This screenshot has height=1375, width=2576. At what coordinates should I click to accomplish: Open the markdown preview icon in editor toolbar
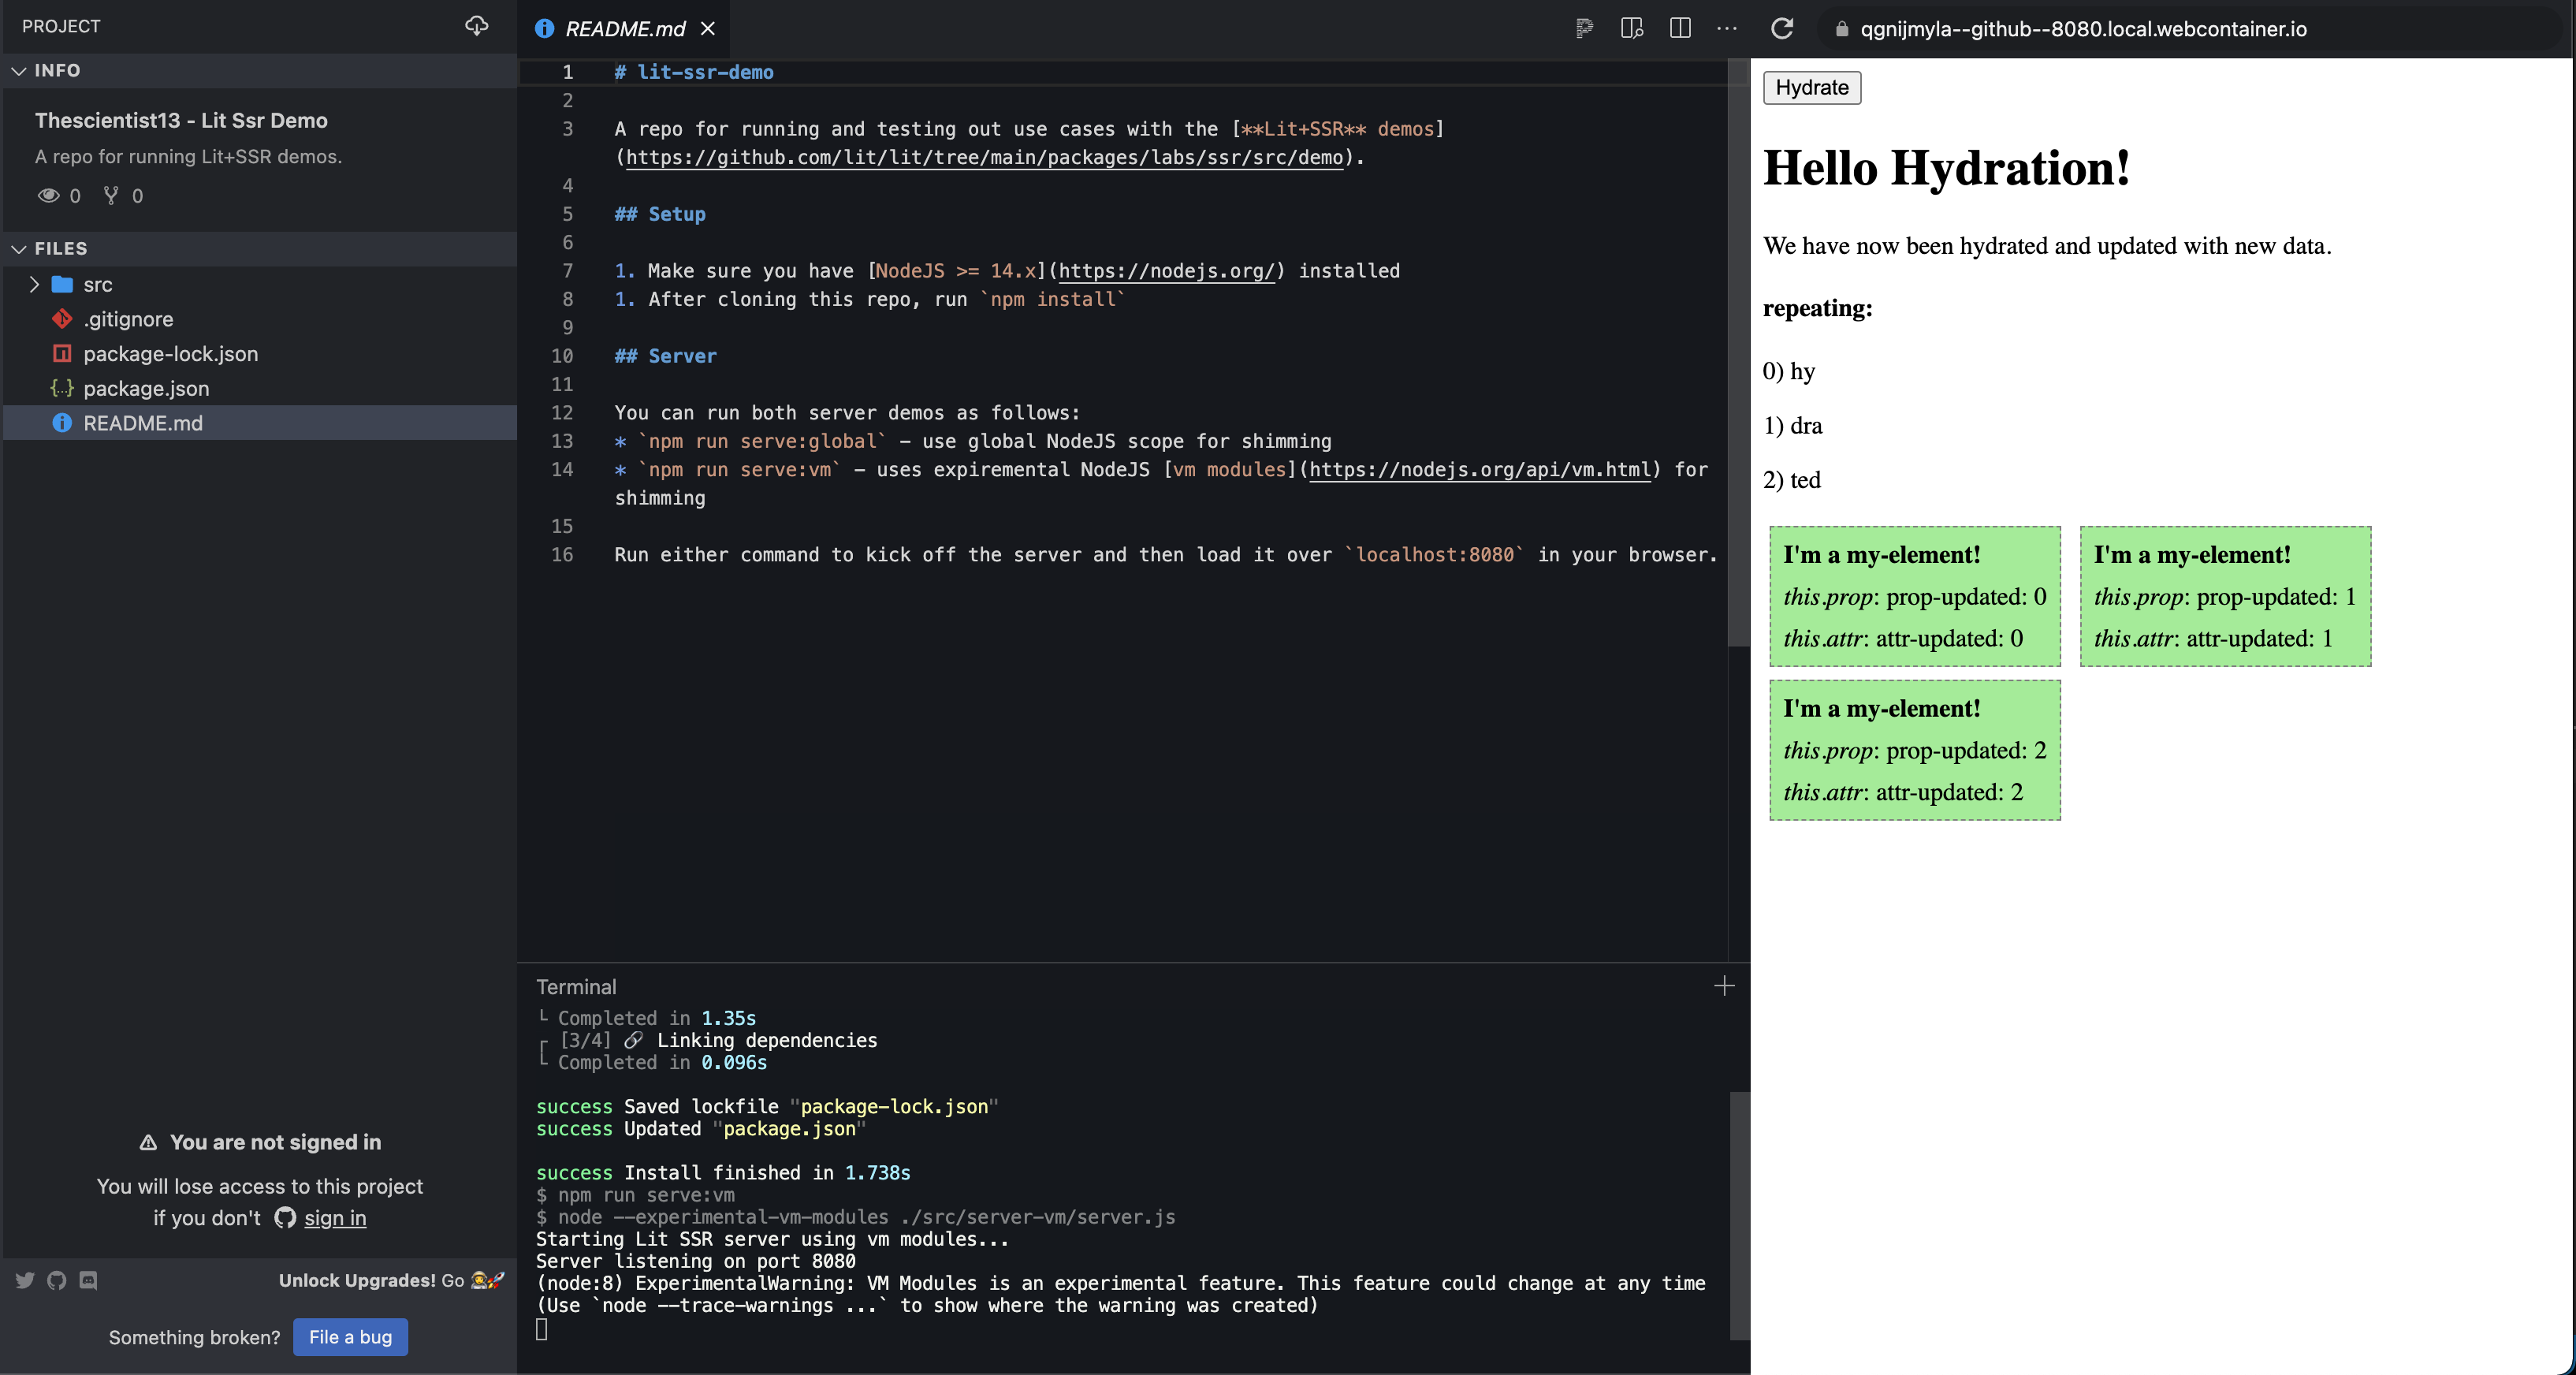[1632, 28]
